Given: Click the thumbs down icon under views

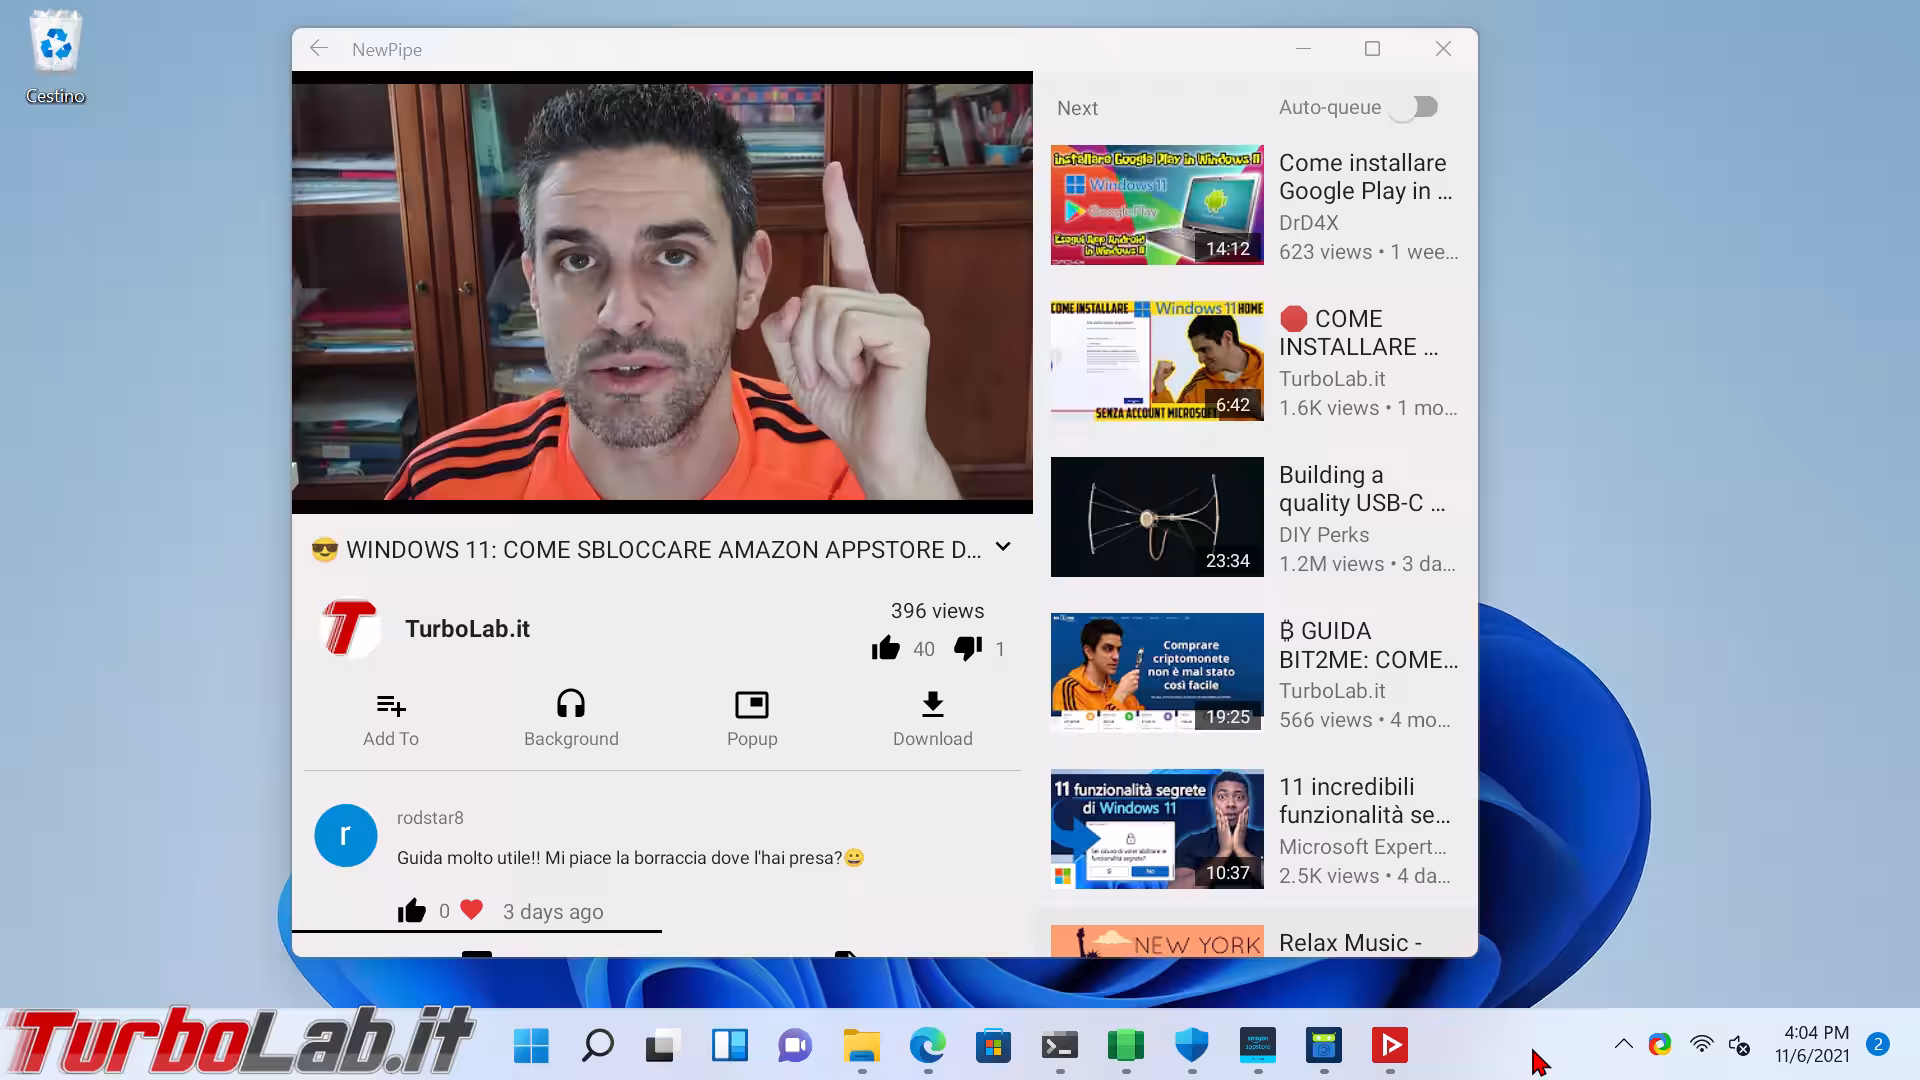Looking at the screenshot, I should pyautogui.click(x=968, y=649).
